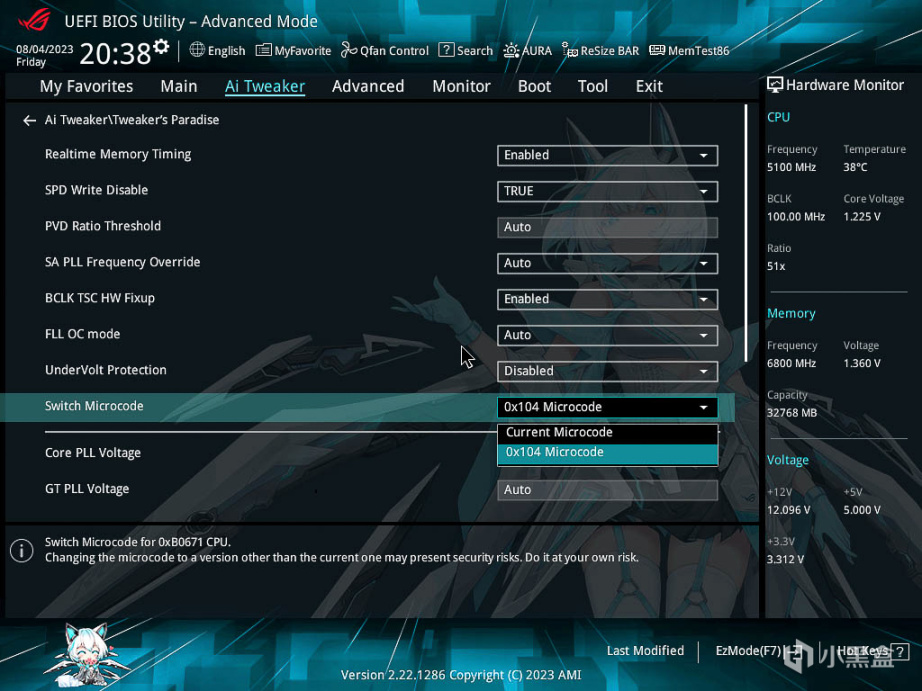Image resolution: width=922 pixels, height=691 pixels.
Task: Expand Realtime Memory Timing dropdown
Action: [x=607, y=155]
